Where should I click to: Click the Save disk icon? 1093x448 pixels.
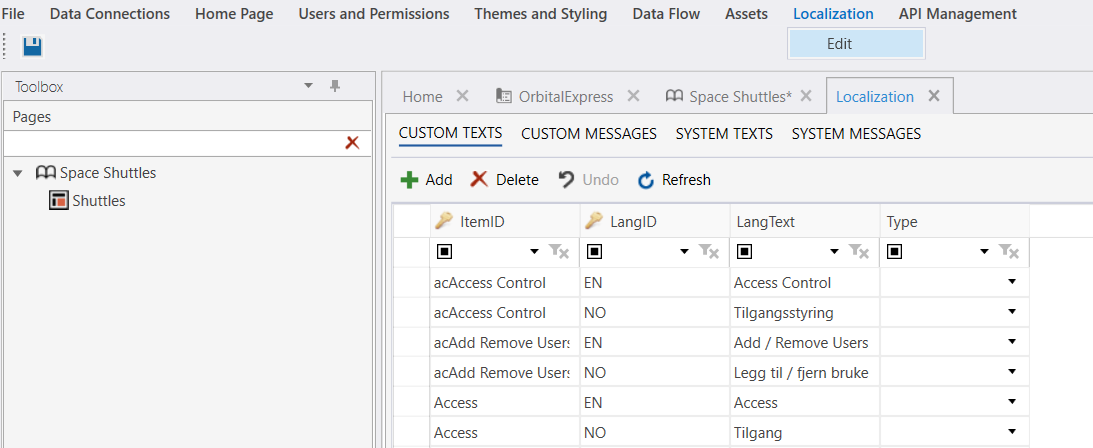(x=32, y=47)
